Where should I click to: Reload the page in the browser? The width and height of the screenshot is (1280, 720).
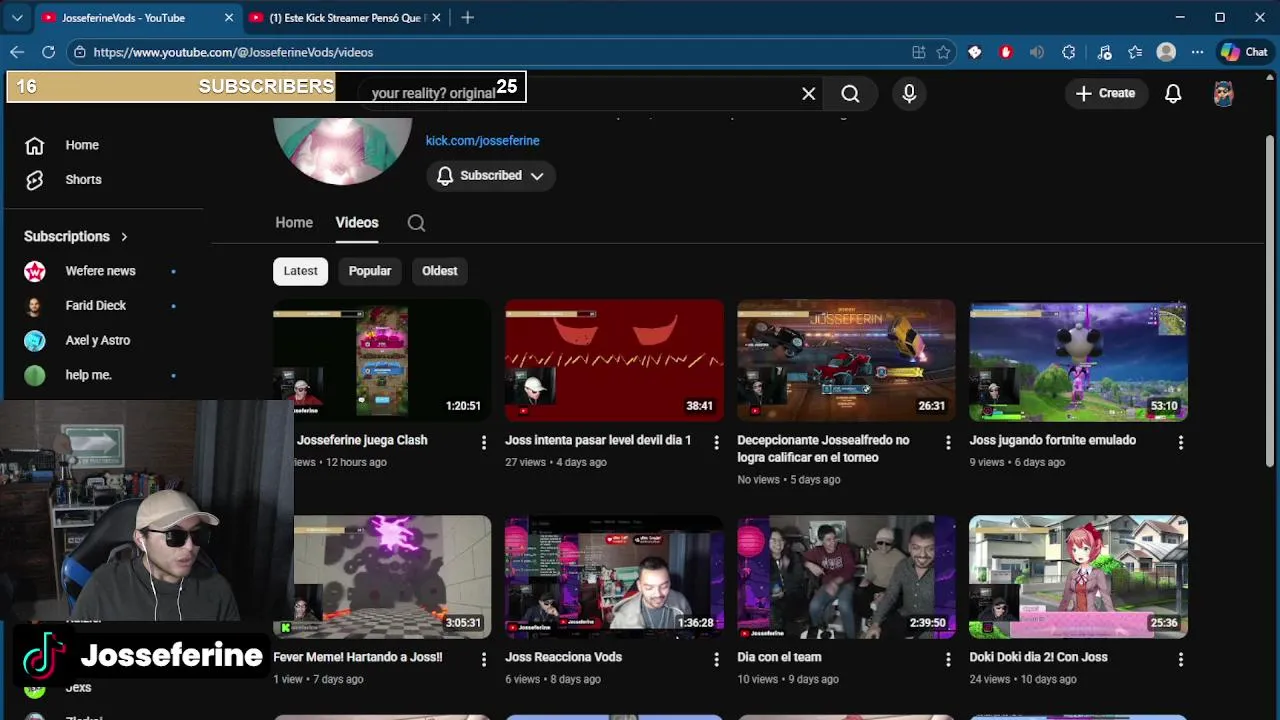[x=48, y=52]
